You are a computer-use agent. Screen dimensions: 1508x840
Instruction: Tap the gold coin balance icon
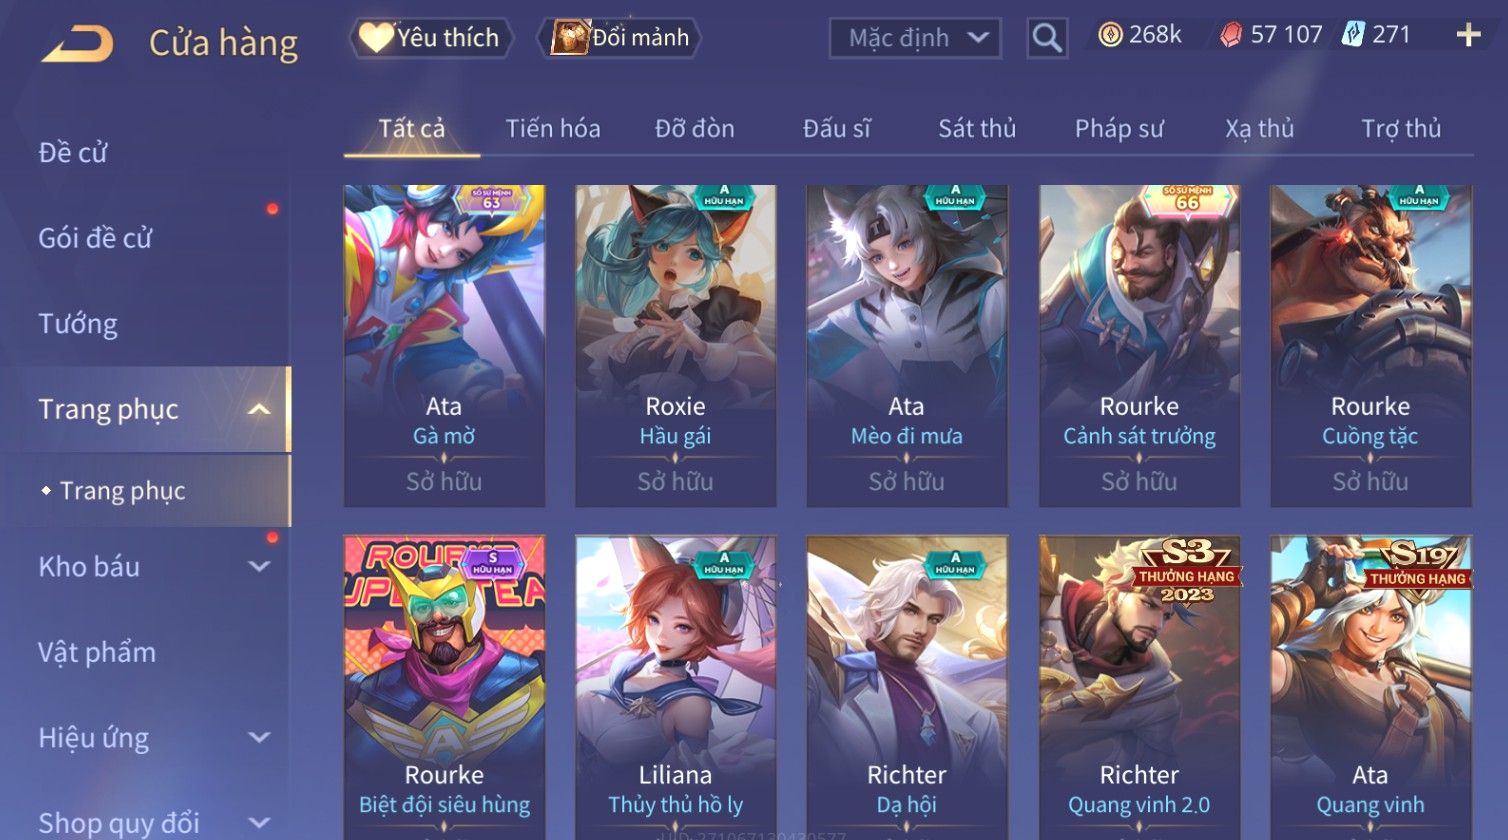pos(1110,35)
